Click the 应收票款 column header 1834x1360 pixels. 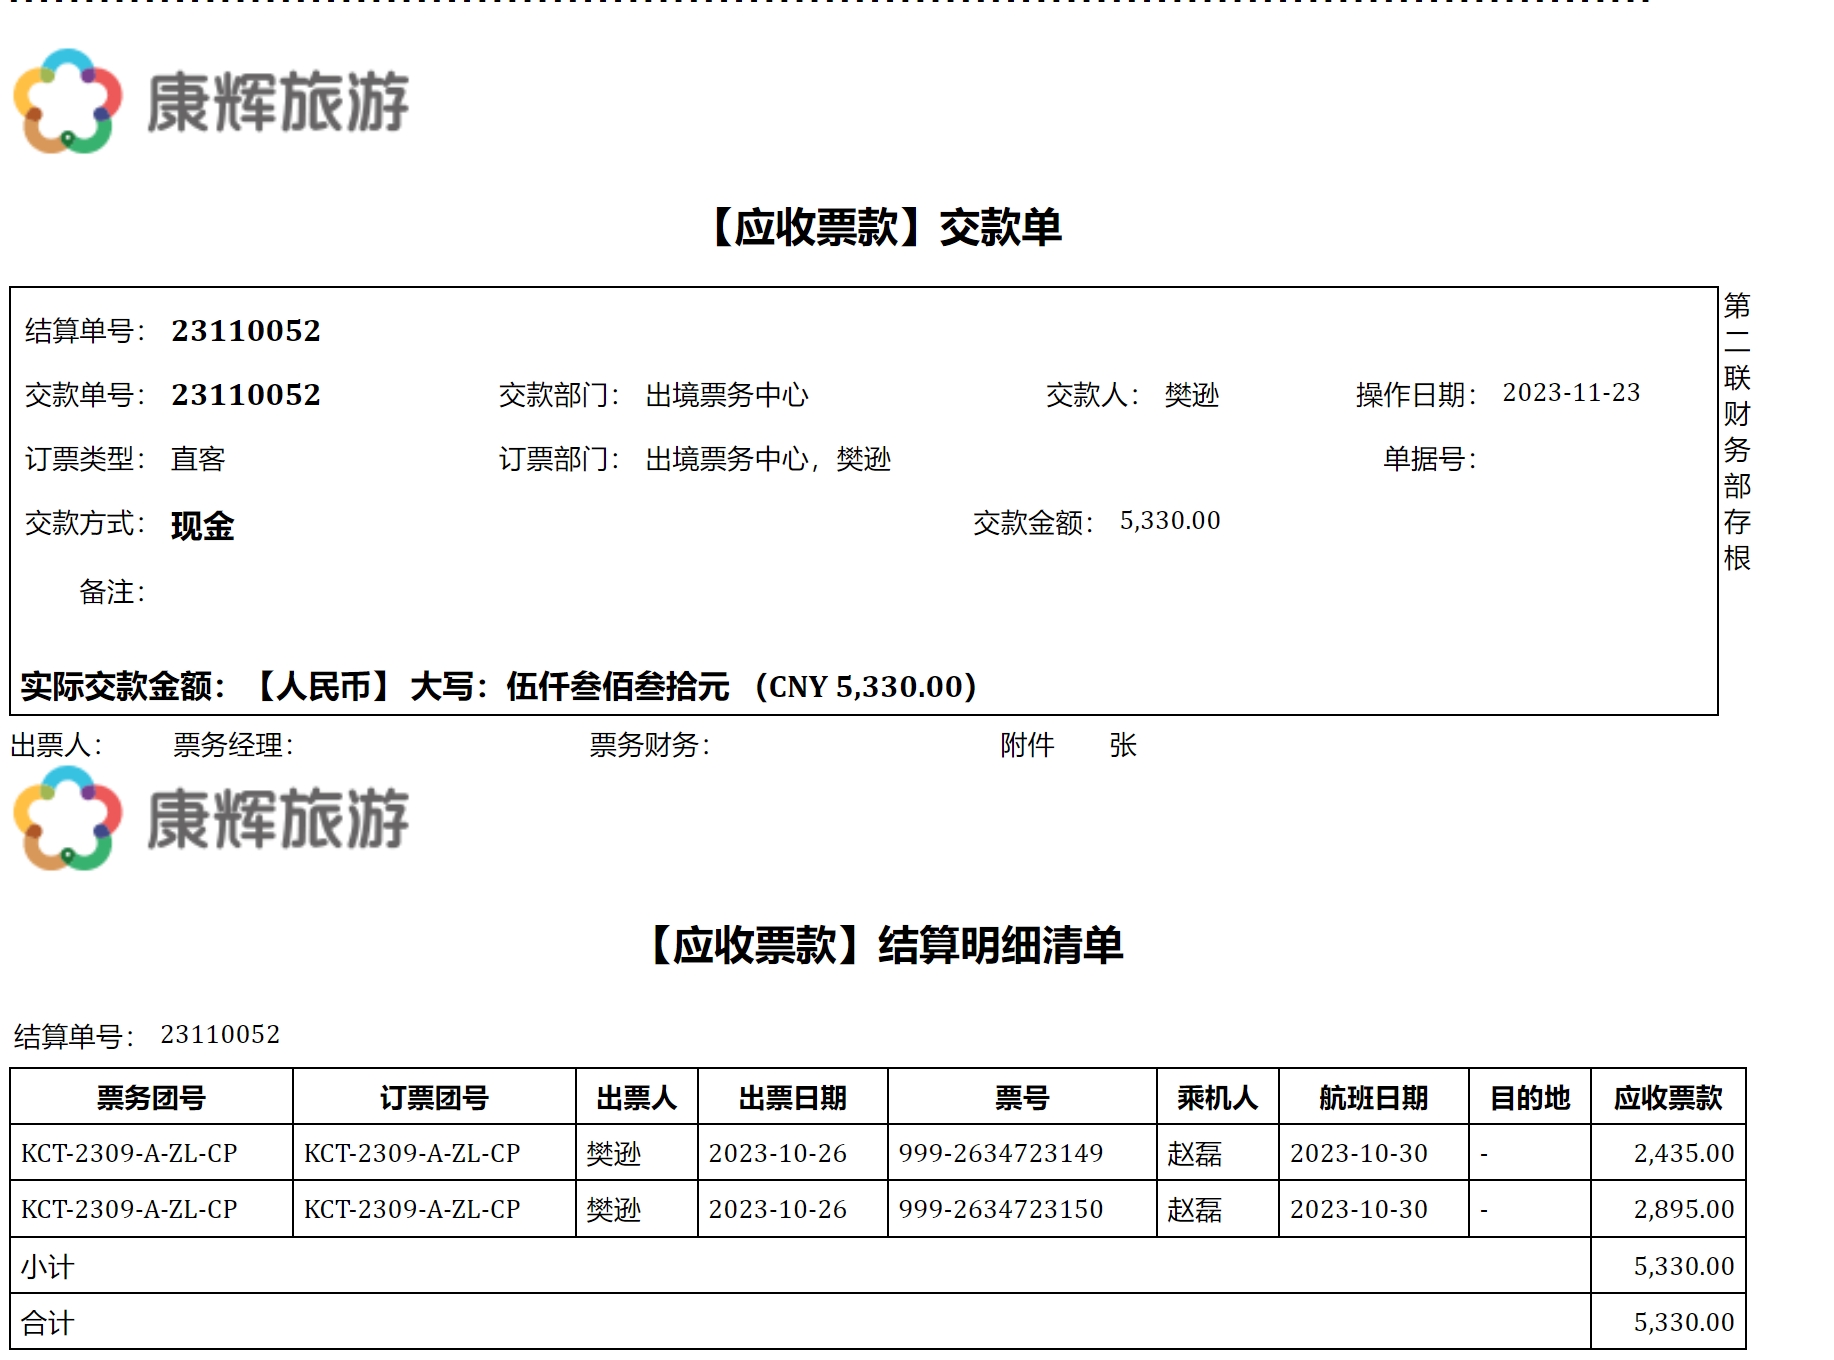(1667, 1098)
